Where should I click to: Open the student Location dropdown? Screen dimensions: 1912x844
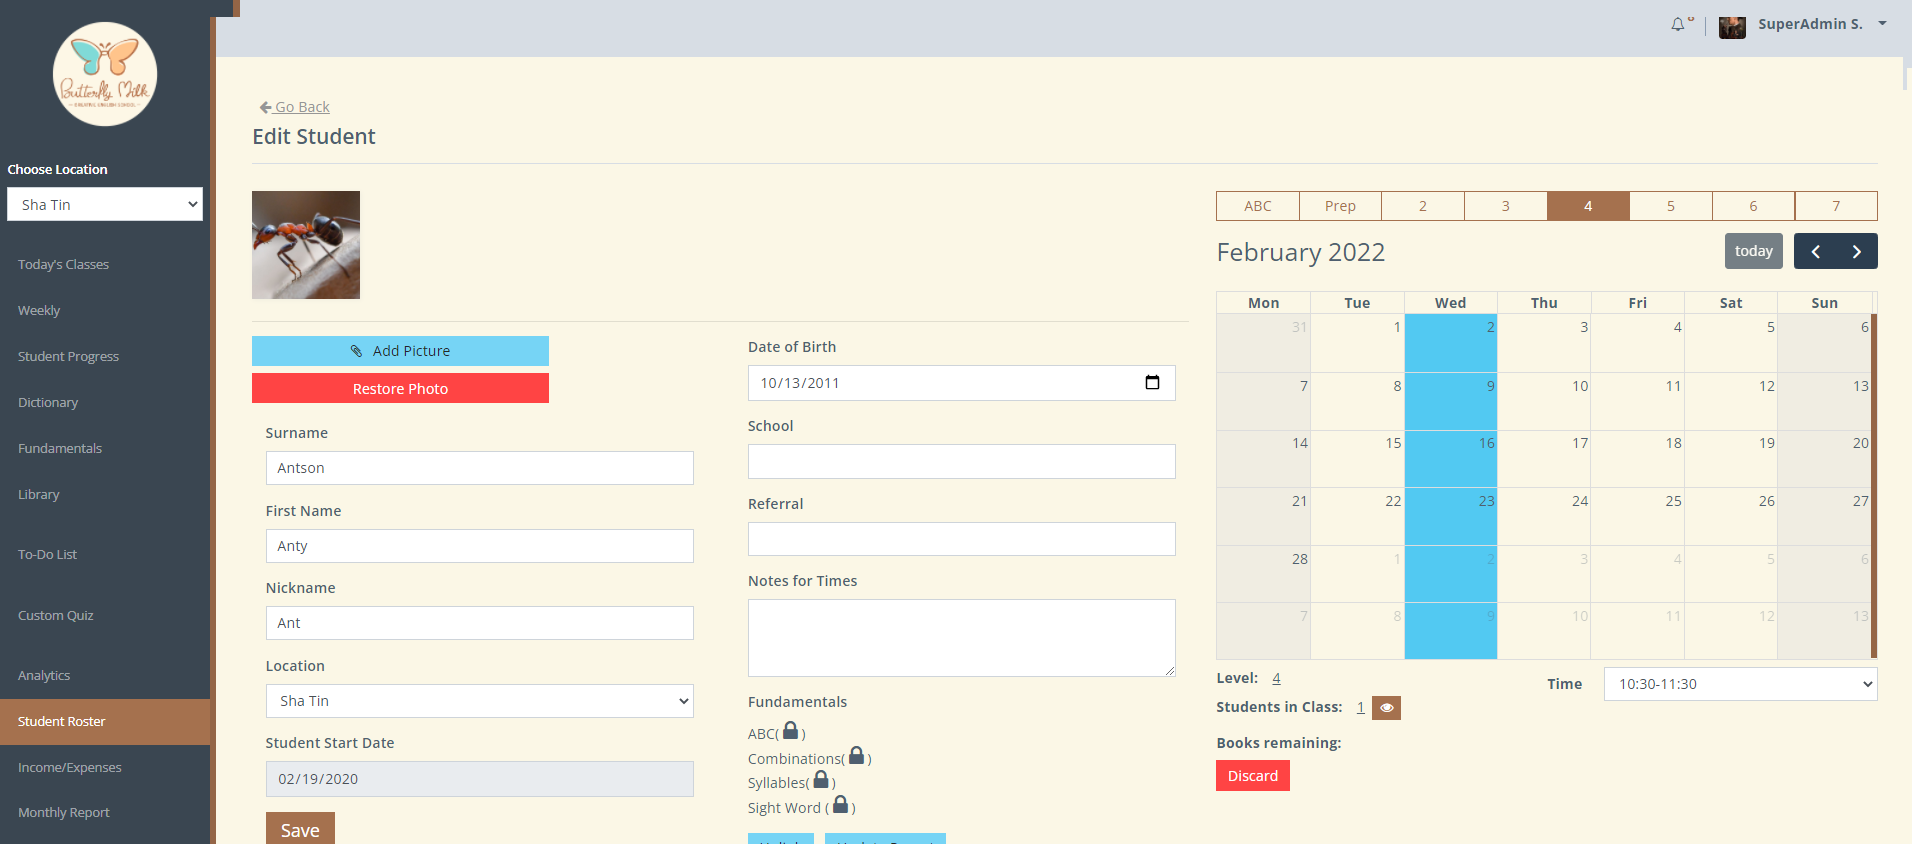(479, 701)
